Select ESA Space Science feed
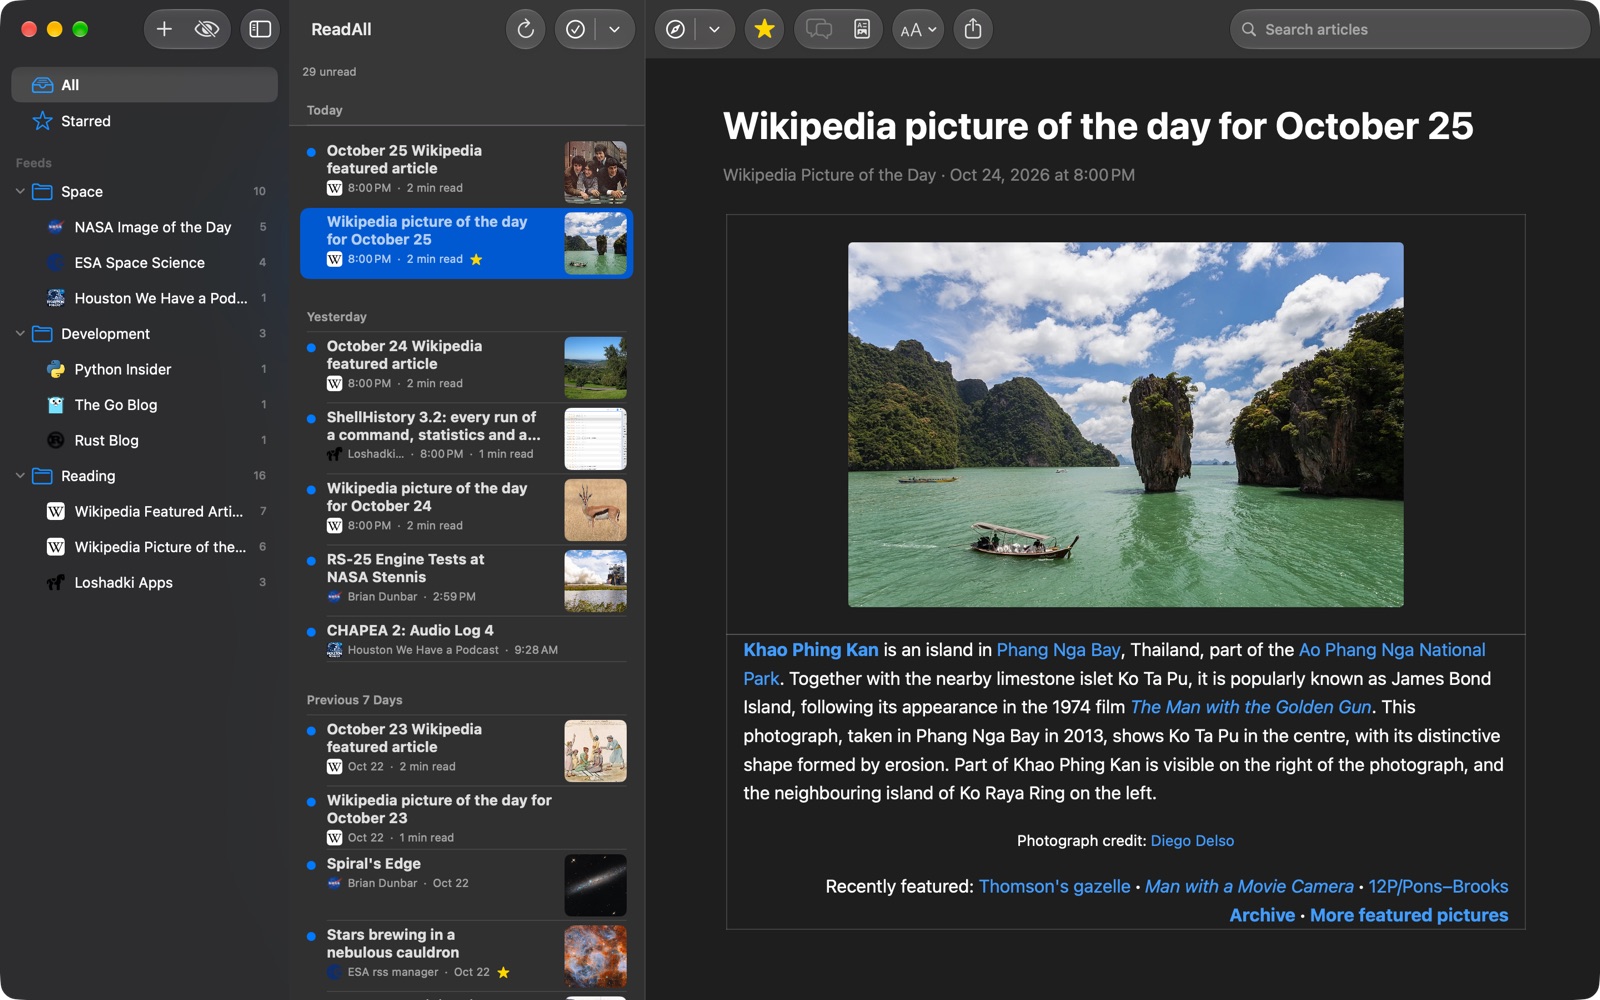 (x=145, y=262)
